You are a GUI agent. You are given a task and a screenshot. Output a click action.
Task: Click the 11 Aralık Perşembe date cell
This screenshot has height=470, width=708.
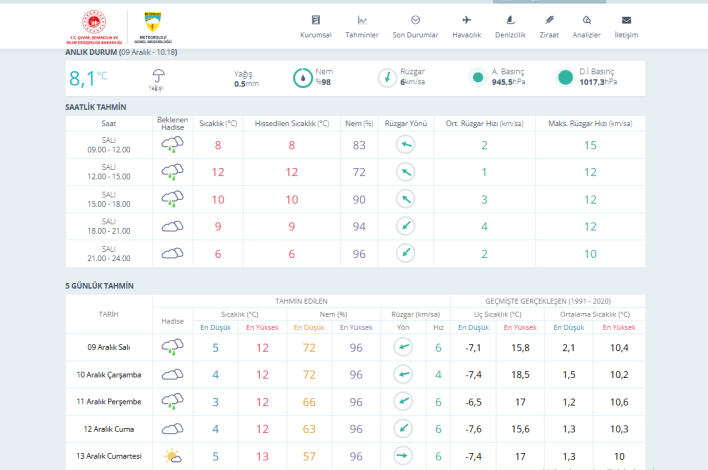pyautogui.click(x=109, y=402)
